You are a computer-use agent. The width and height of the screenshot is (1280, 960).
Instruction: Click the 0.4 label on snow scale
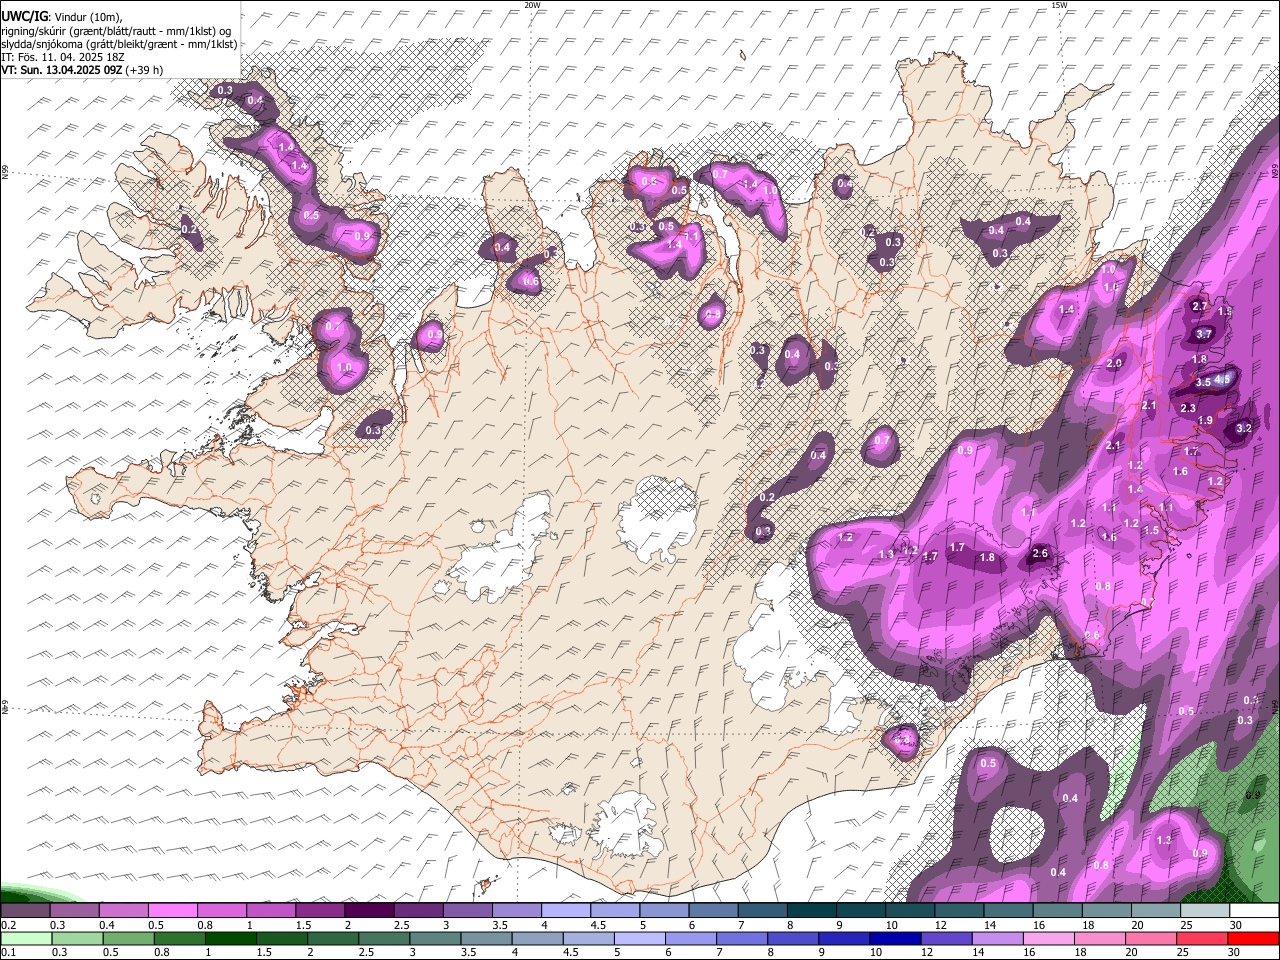pyautogui.click(x=107, y=925)
